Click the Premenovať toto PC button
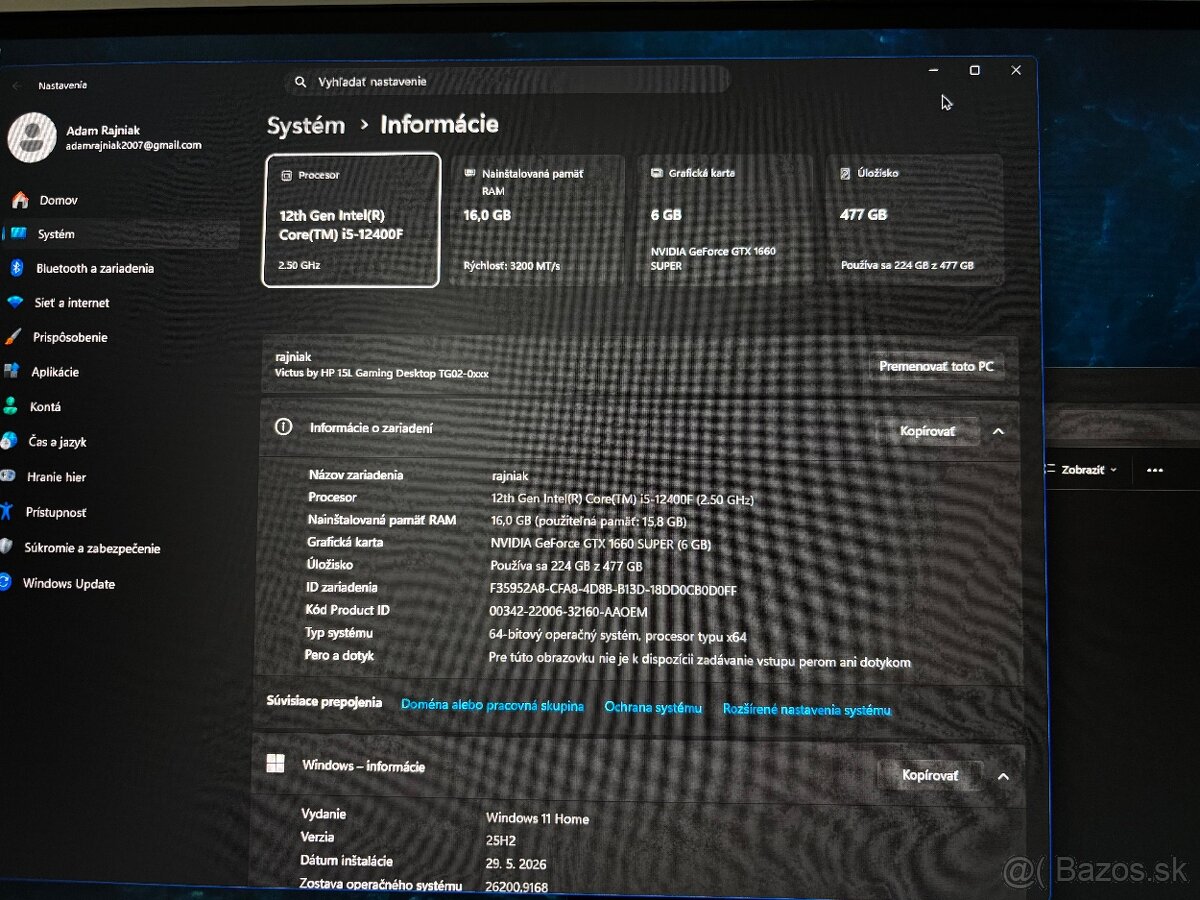 [x=936, y=366]
